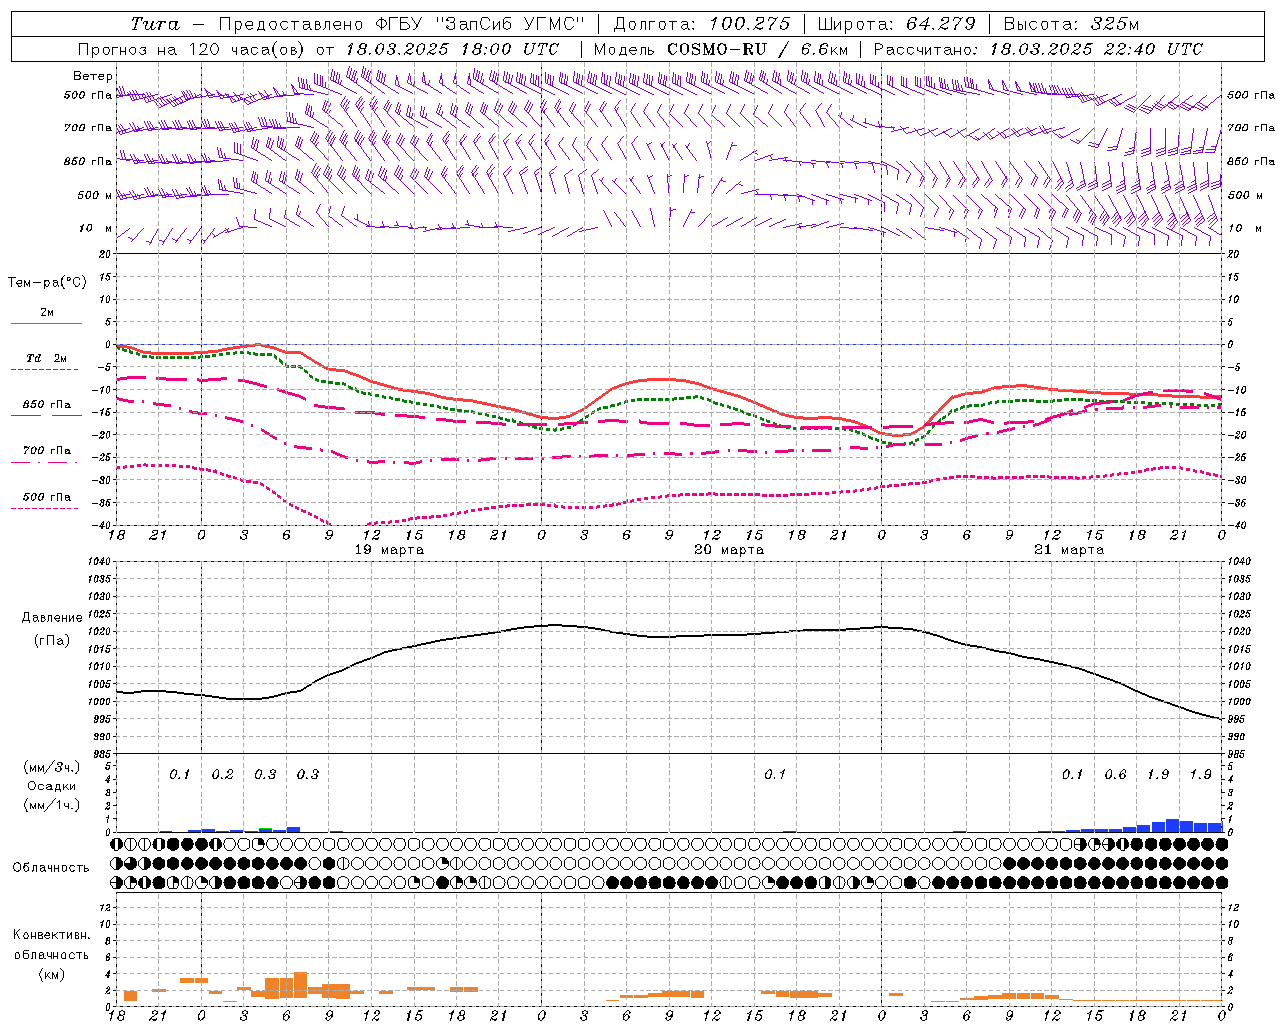Click the "Модель COSMO-RU / 6.6км" label
Image resolution: width=1280 pixels, height=1024 pixels.
(721, 49)
